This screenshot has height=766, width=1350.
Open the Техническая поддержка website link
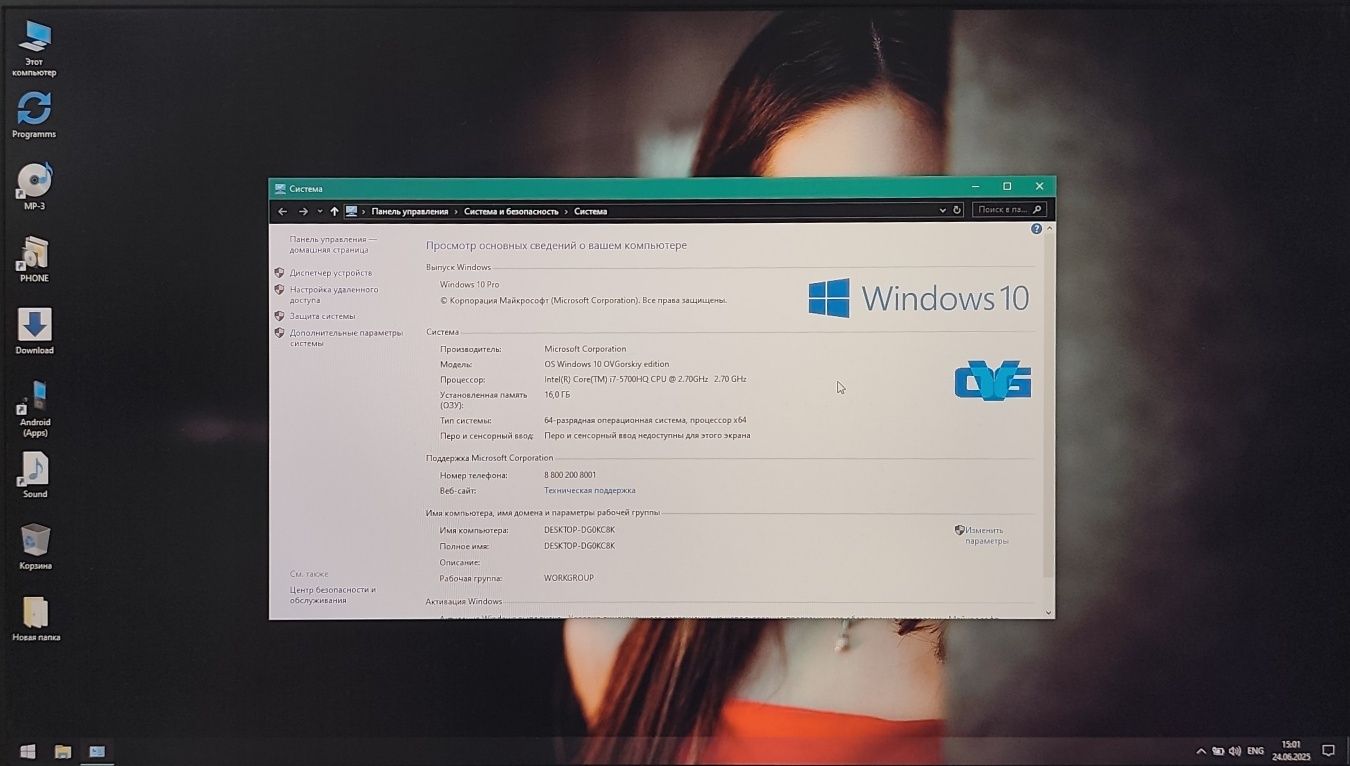tap(589, 490)
